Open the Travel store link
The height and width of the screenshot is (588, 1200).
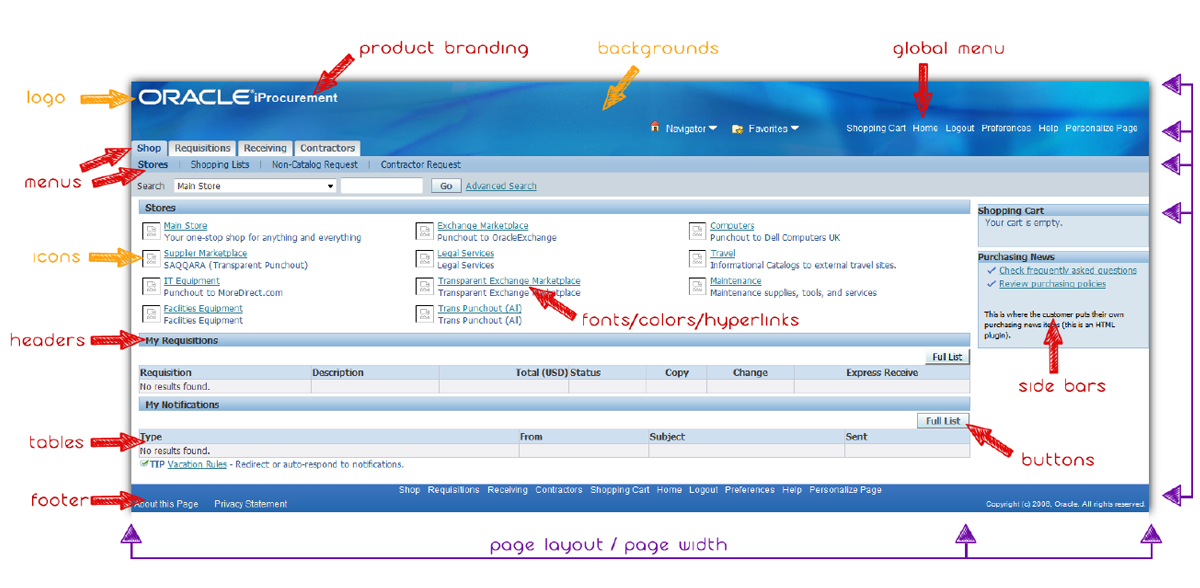722,254
